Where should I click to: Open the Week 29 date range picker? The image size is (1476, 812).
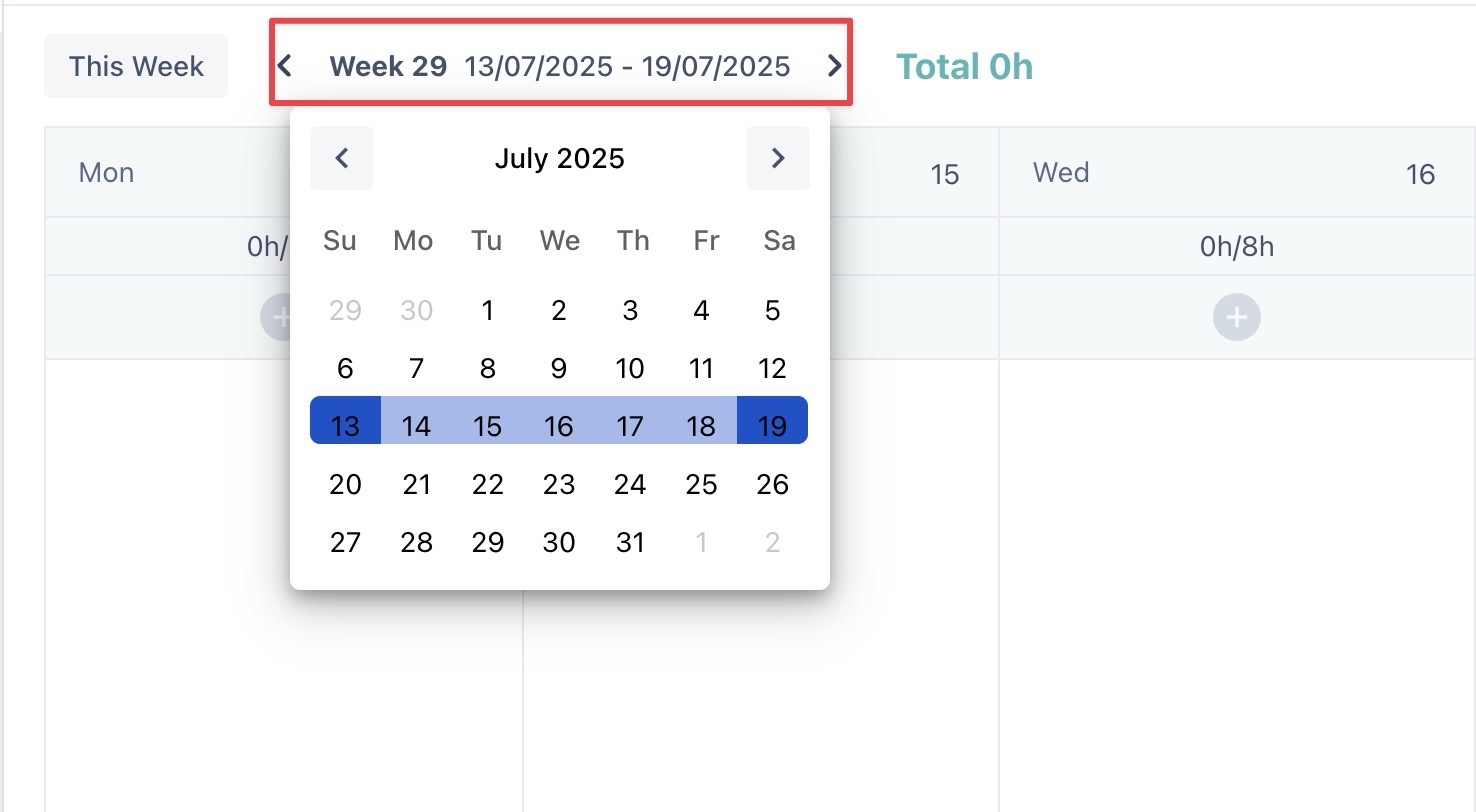pos(559,66)
